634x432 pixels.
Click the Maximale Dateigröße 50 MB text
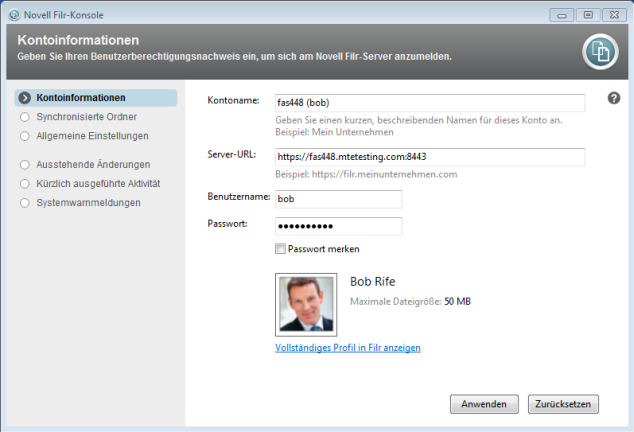tap(410, 301)
